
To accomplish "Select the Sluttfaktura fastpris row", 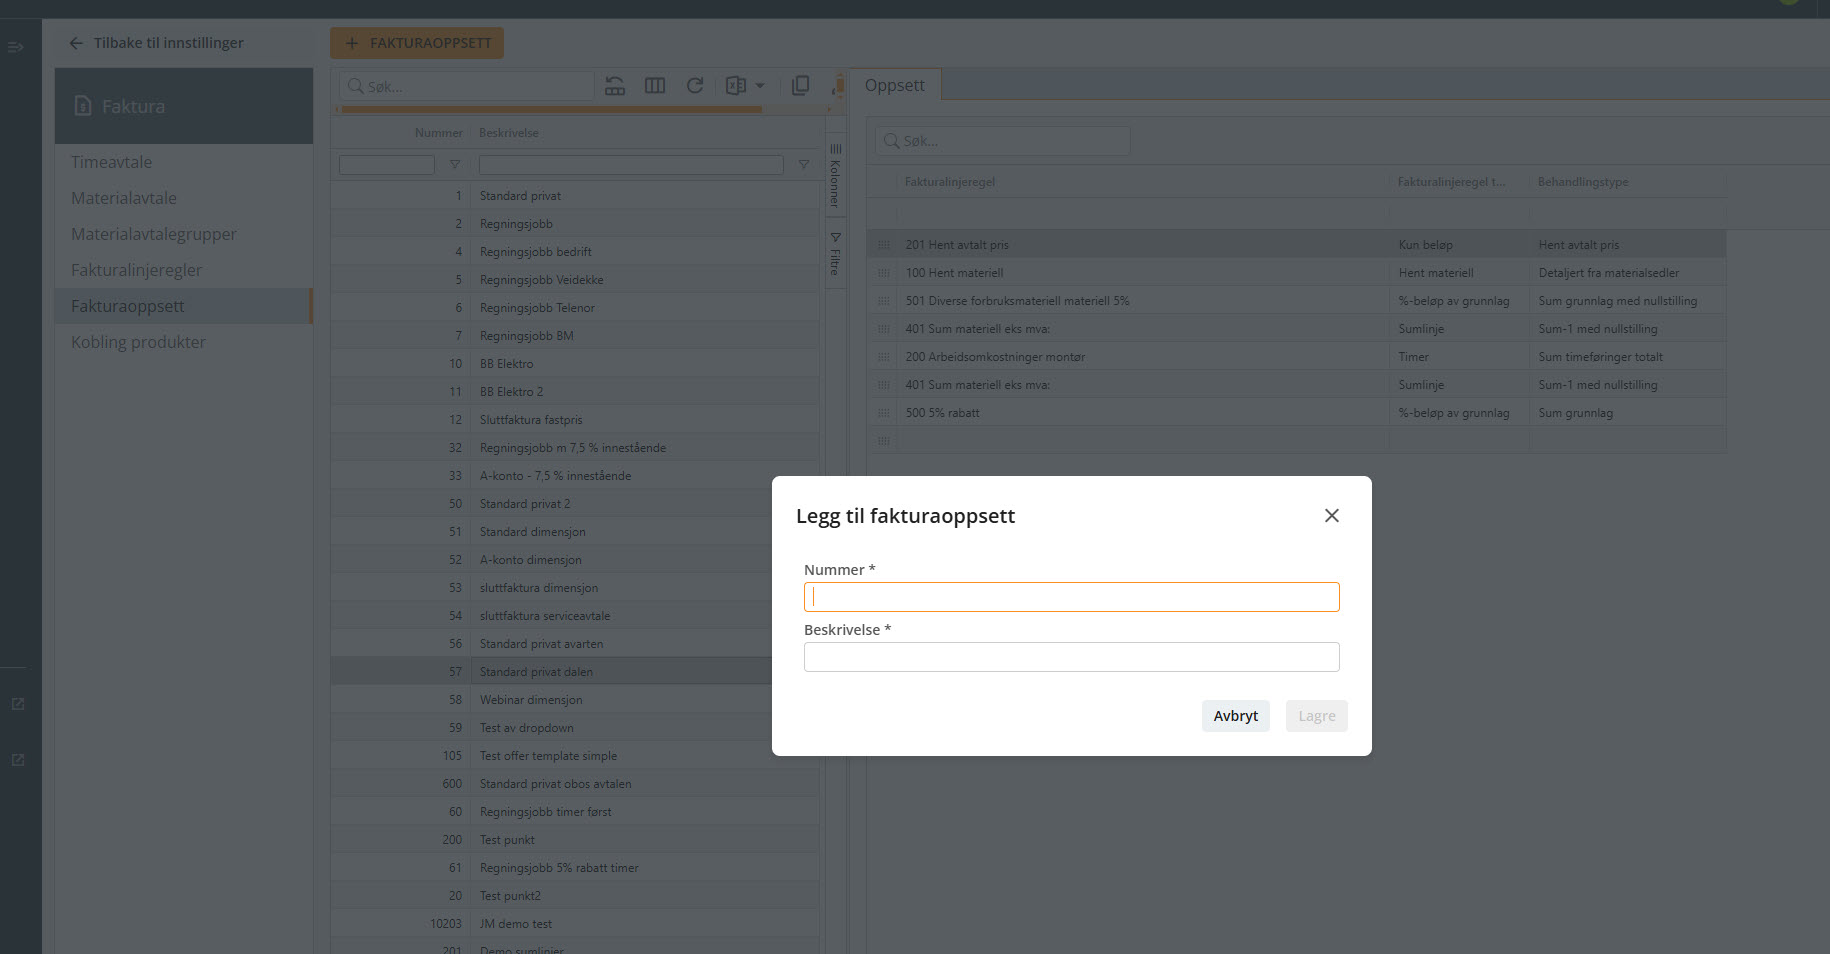I will coord(575,420).
